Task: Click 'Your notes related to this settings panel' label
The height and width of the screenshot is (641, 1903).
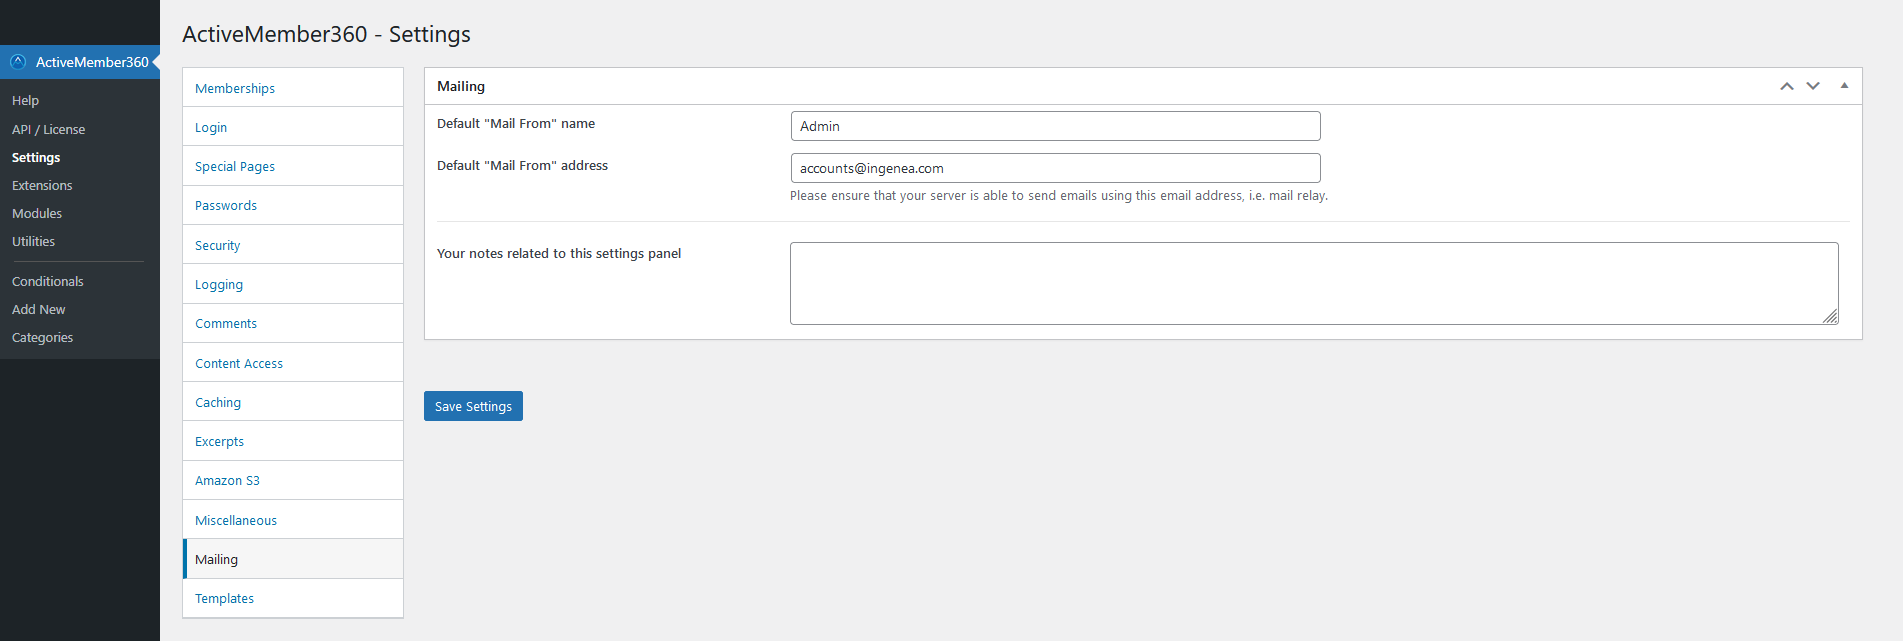Action: (559, 254)
